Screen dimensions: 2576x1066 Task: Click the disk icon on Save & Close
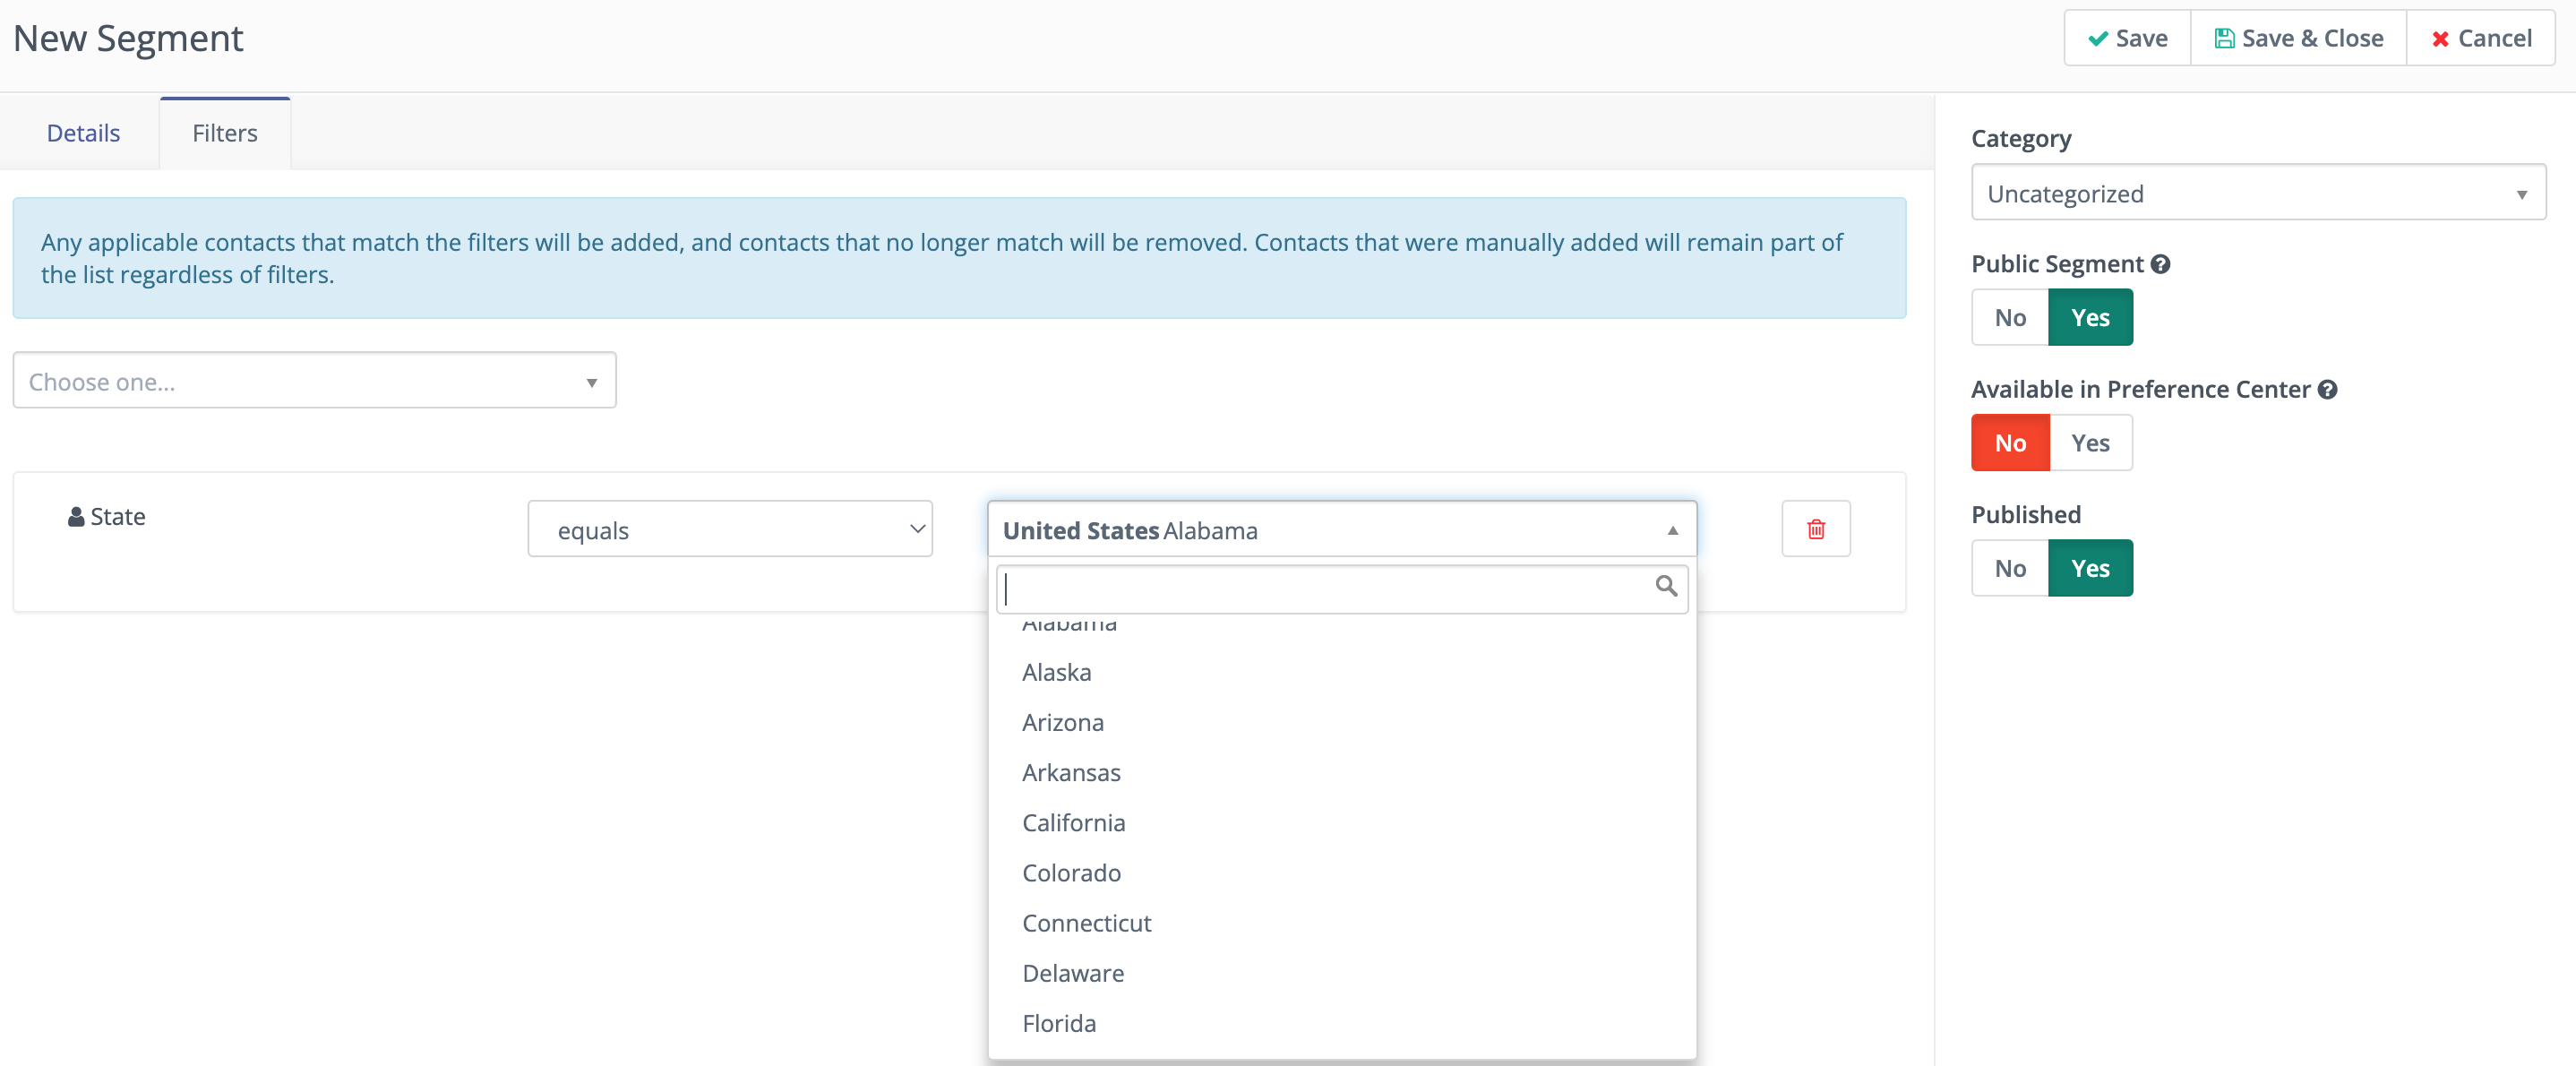point(2224,38)
